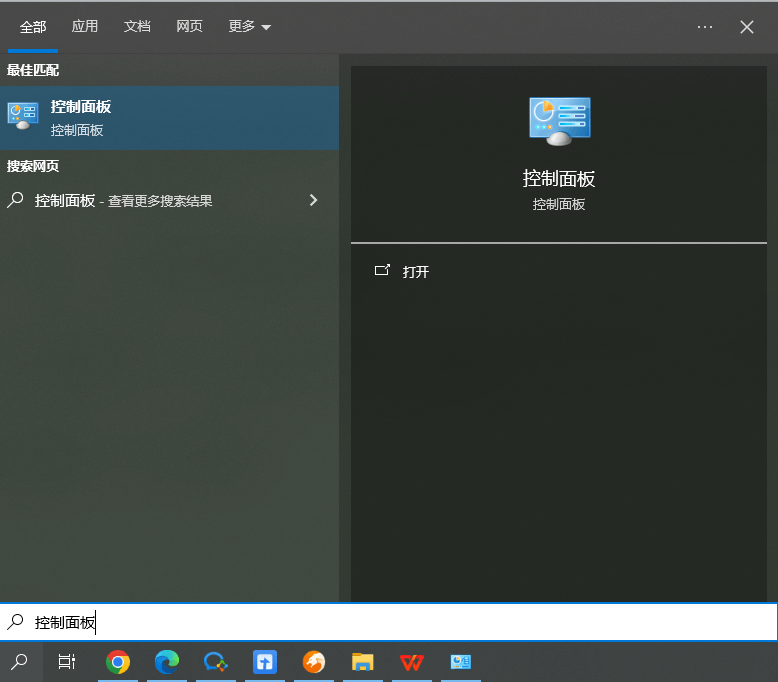Expand web results arrow for 控制面板
This screenshot has width=778, height=682.
[x=313, y=200]
